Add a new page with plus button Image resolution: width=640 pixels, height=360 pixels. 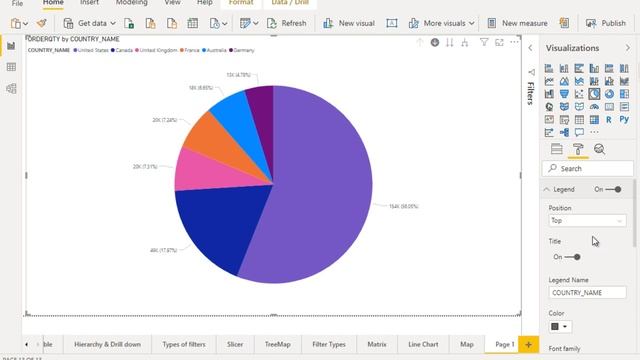click(529, 344)
